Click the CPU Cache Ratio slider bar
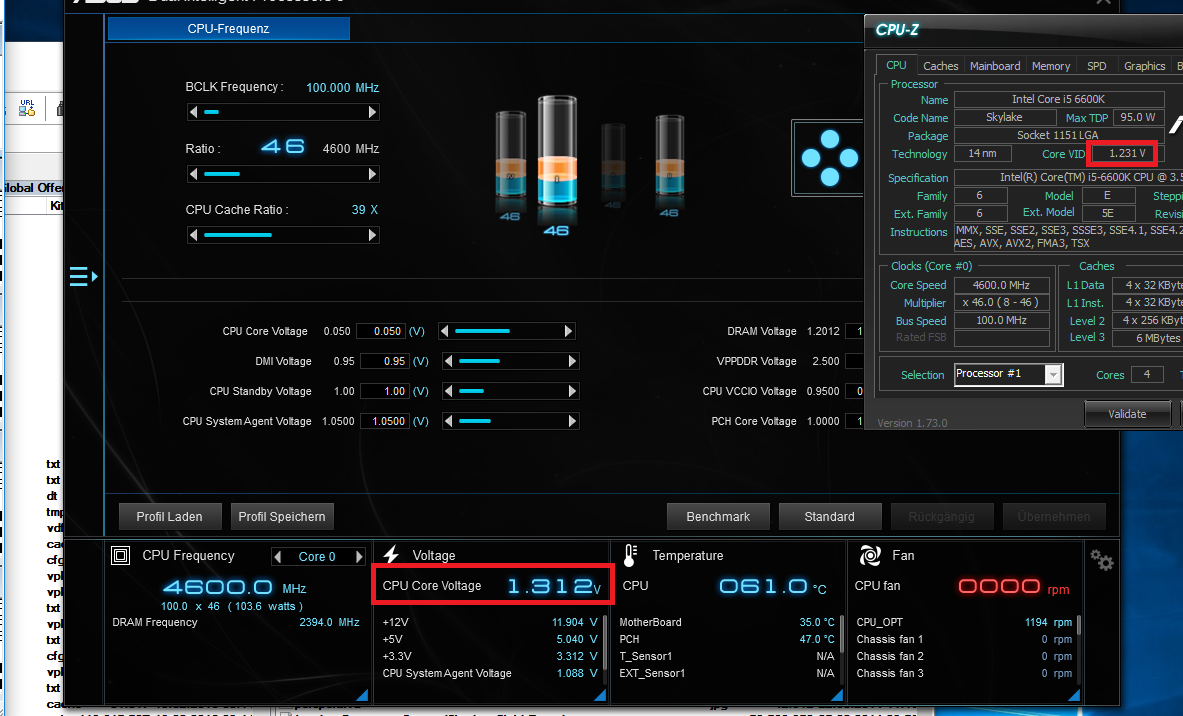 click(x=283, y=235)
